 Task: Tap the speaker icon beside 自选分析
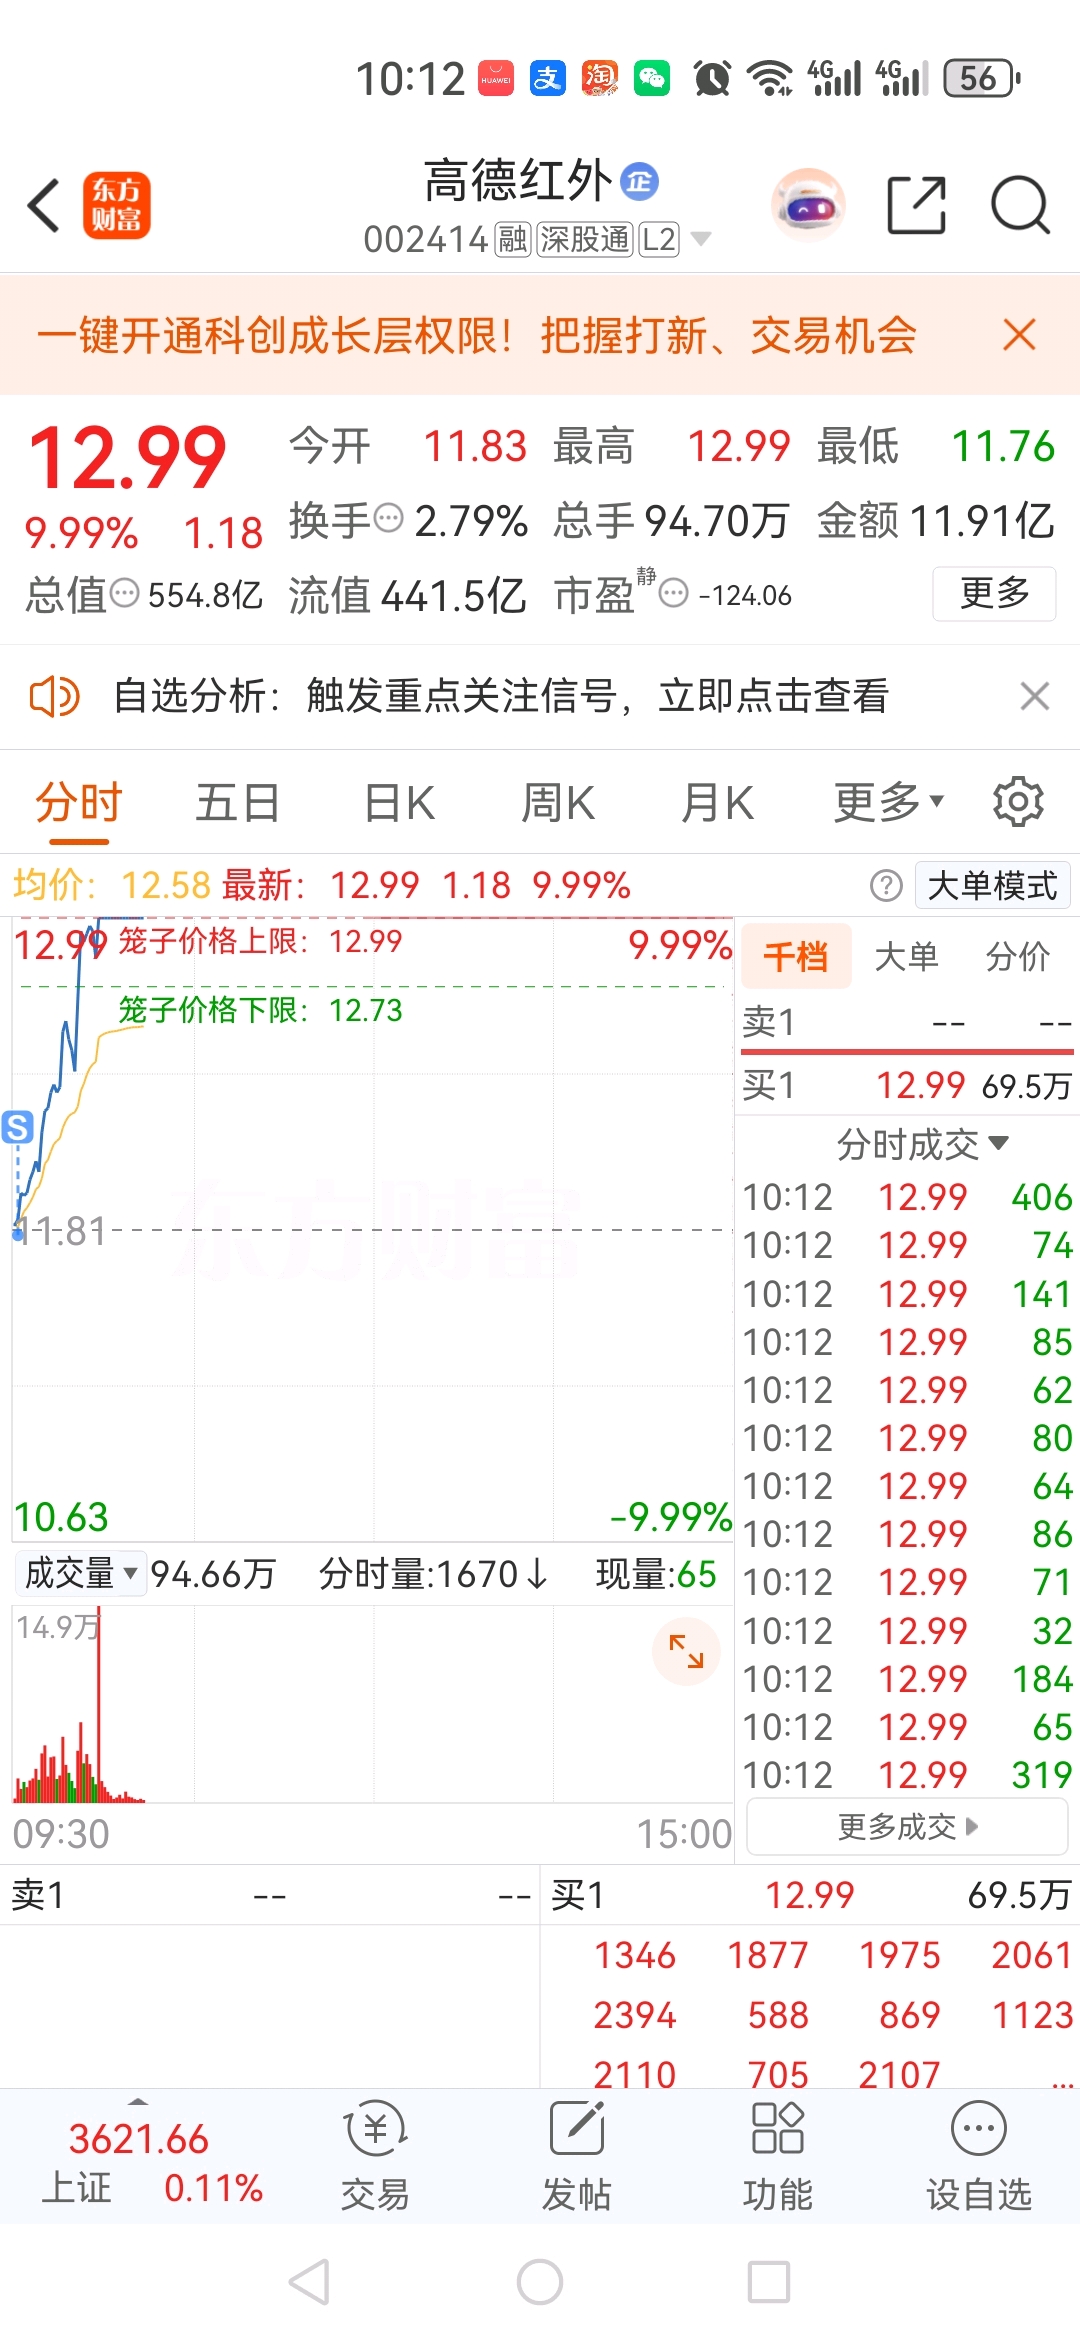point(54,696)
